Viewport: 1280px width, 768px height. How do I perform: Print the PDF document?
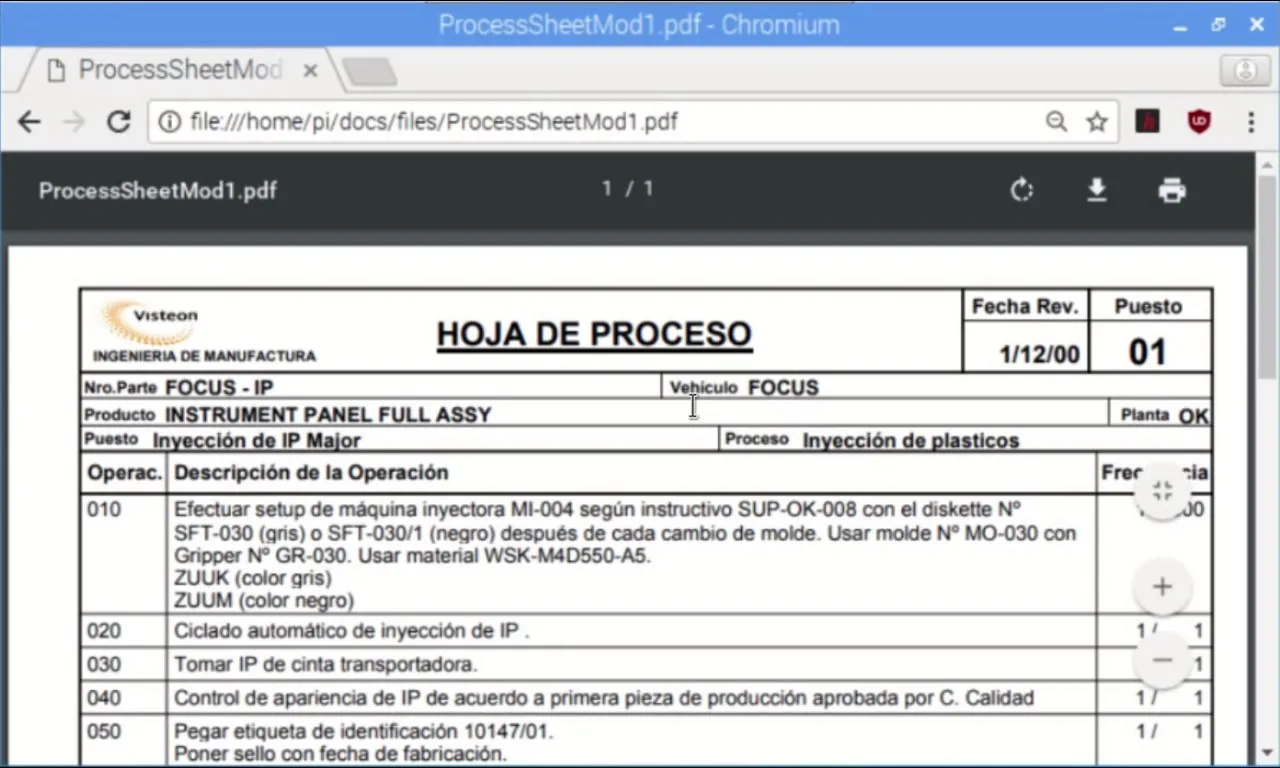point(1172,190)
